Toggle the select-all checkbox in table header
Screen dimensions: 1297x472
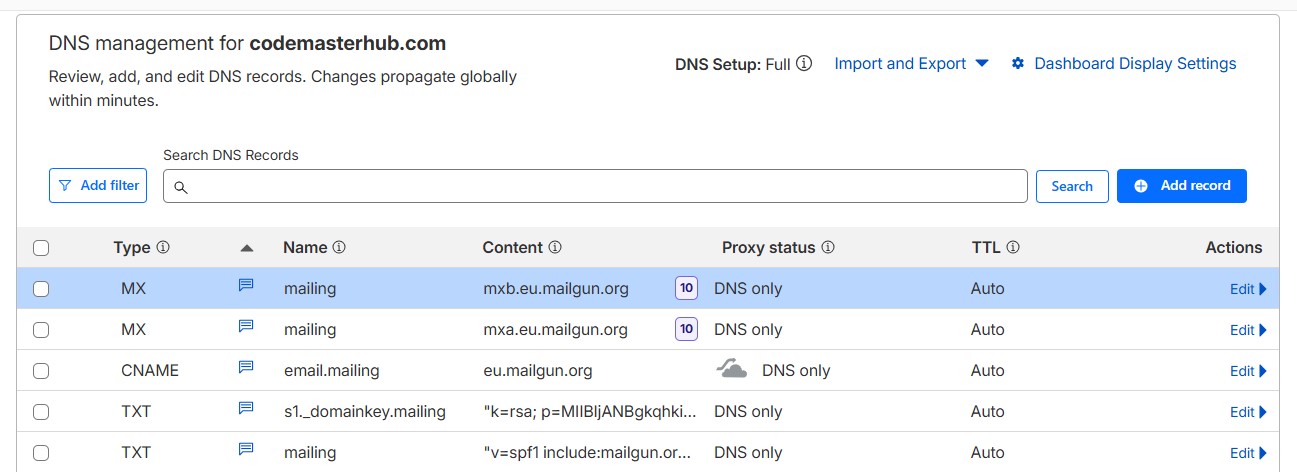pos(41,248)
